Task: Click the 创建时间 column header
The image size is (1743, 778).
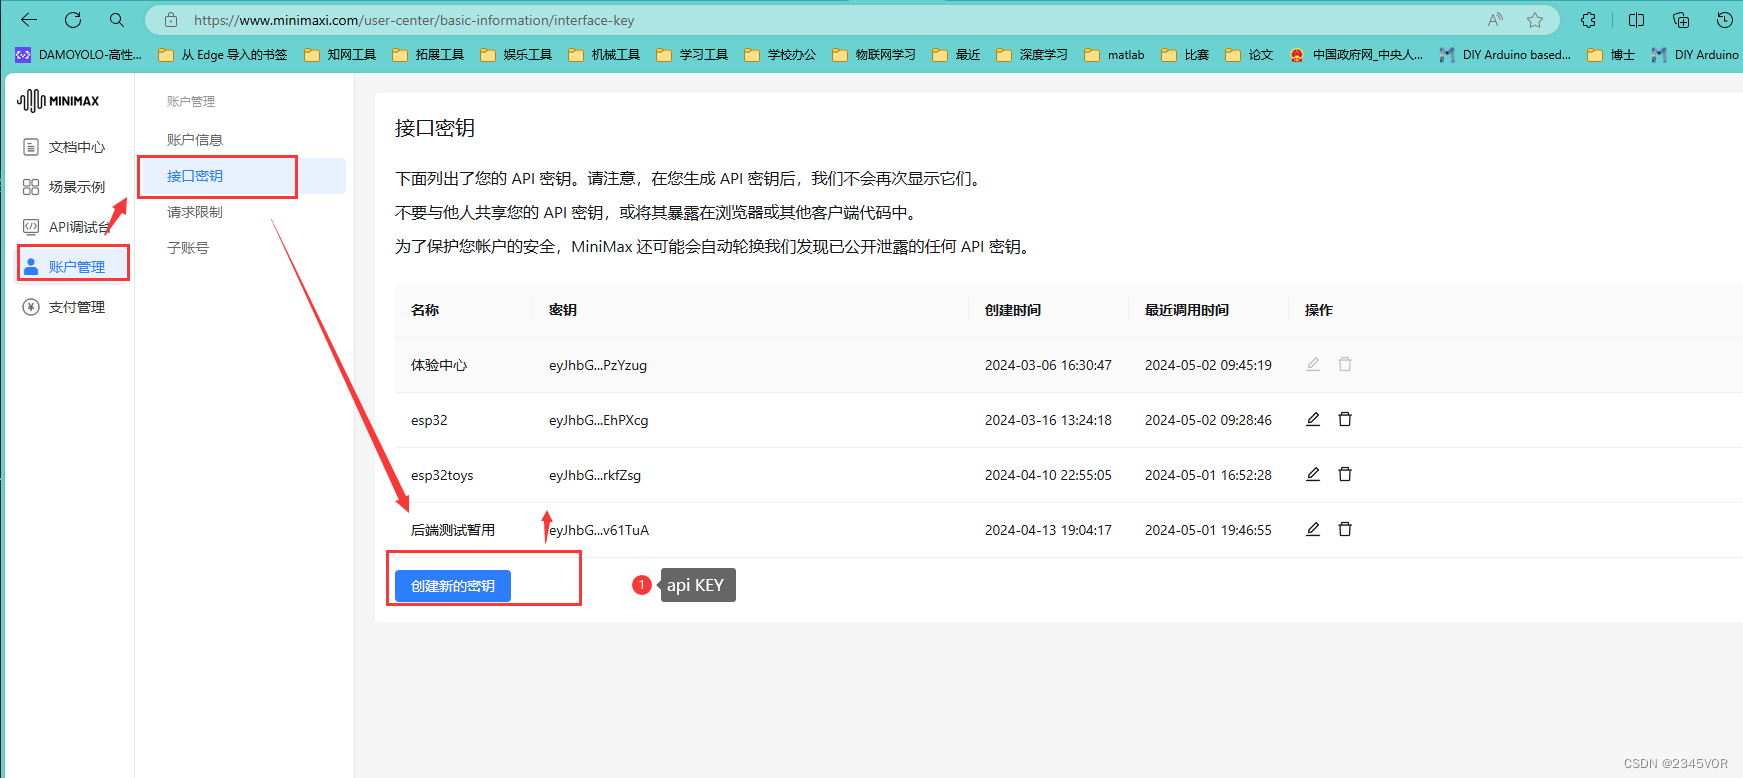Action: tap(1013, 310)
